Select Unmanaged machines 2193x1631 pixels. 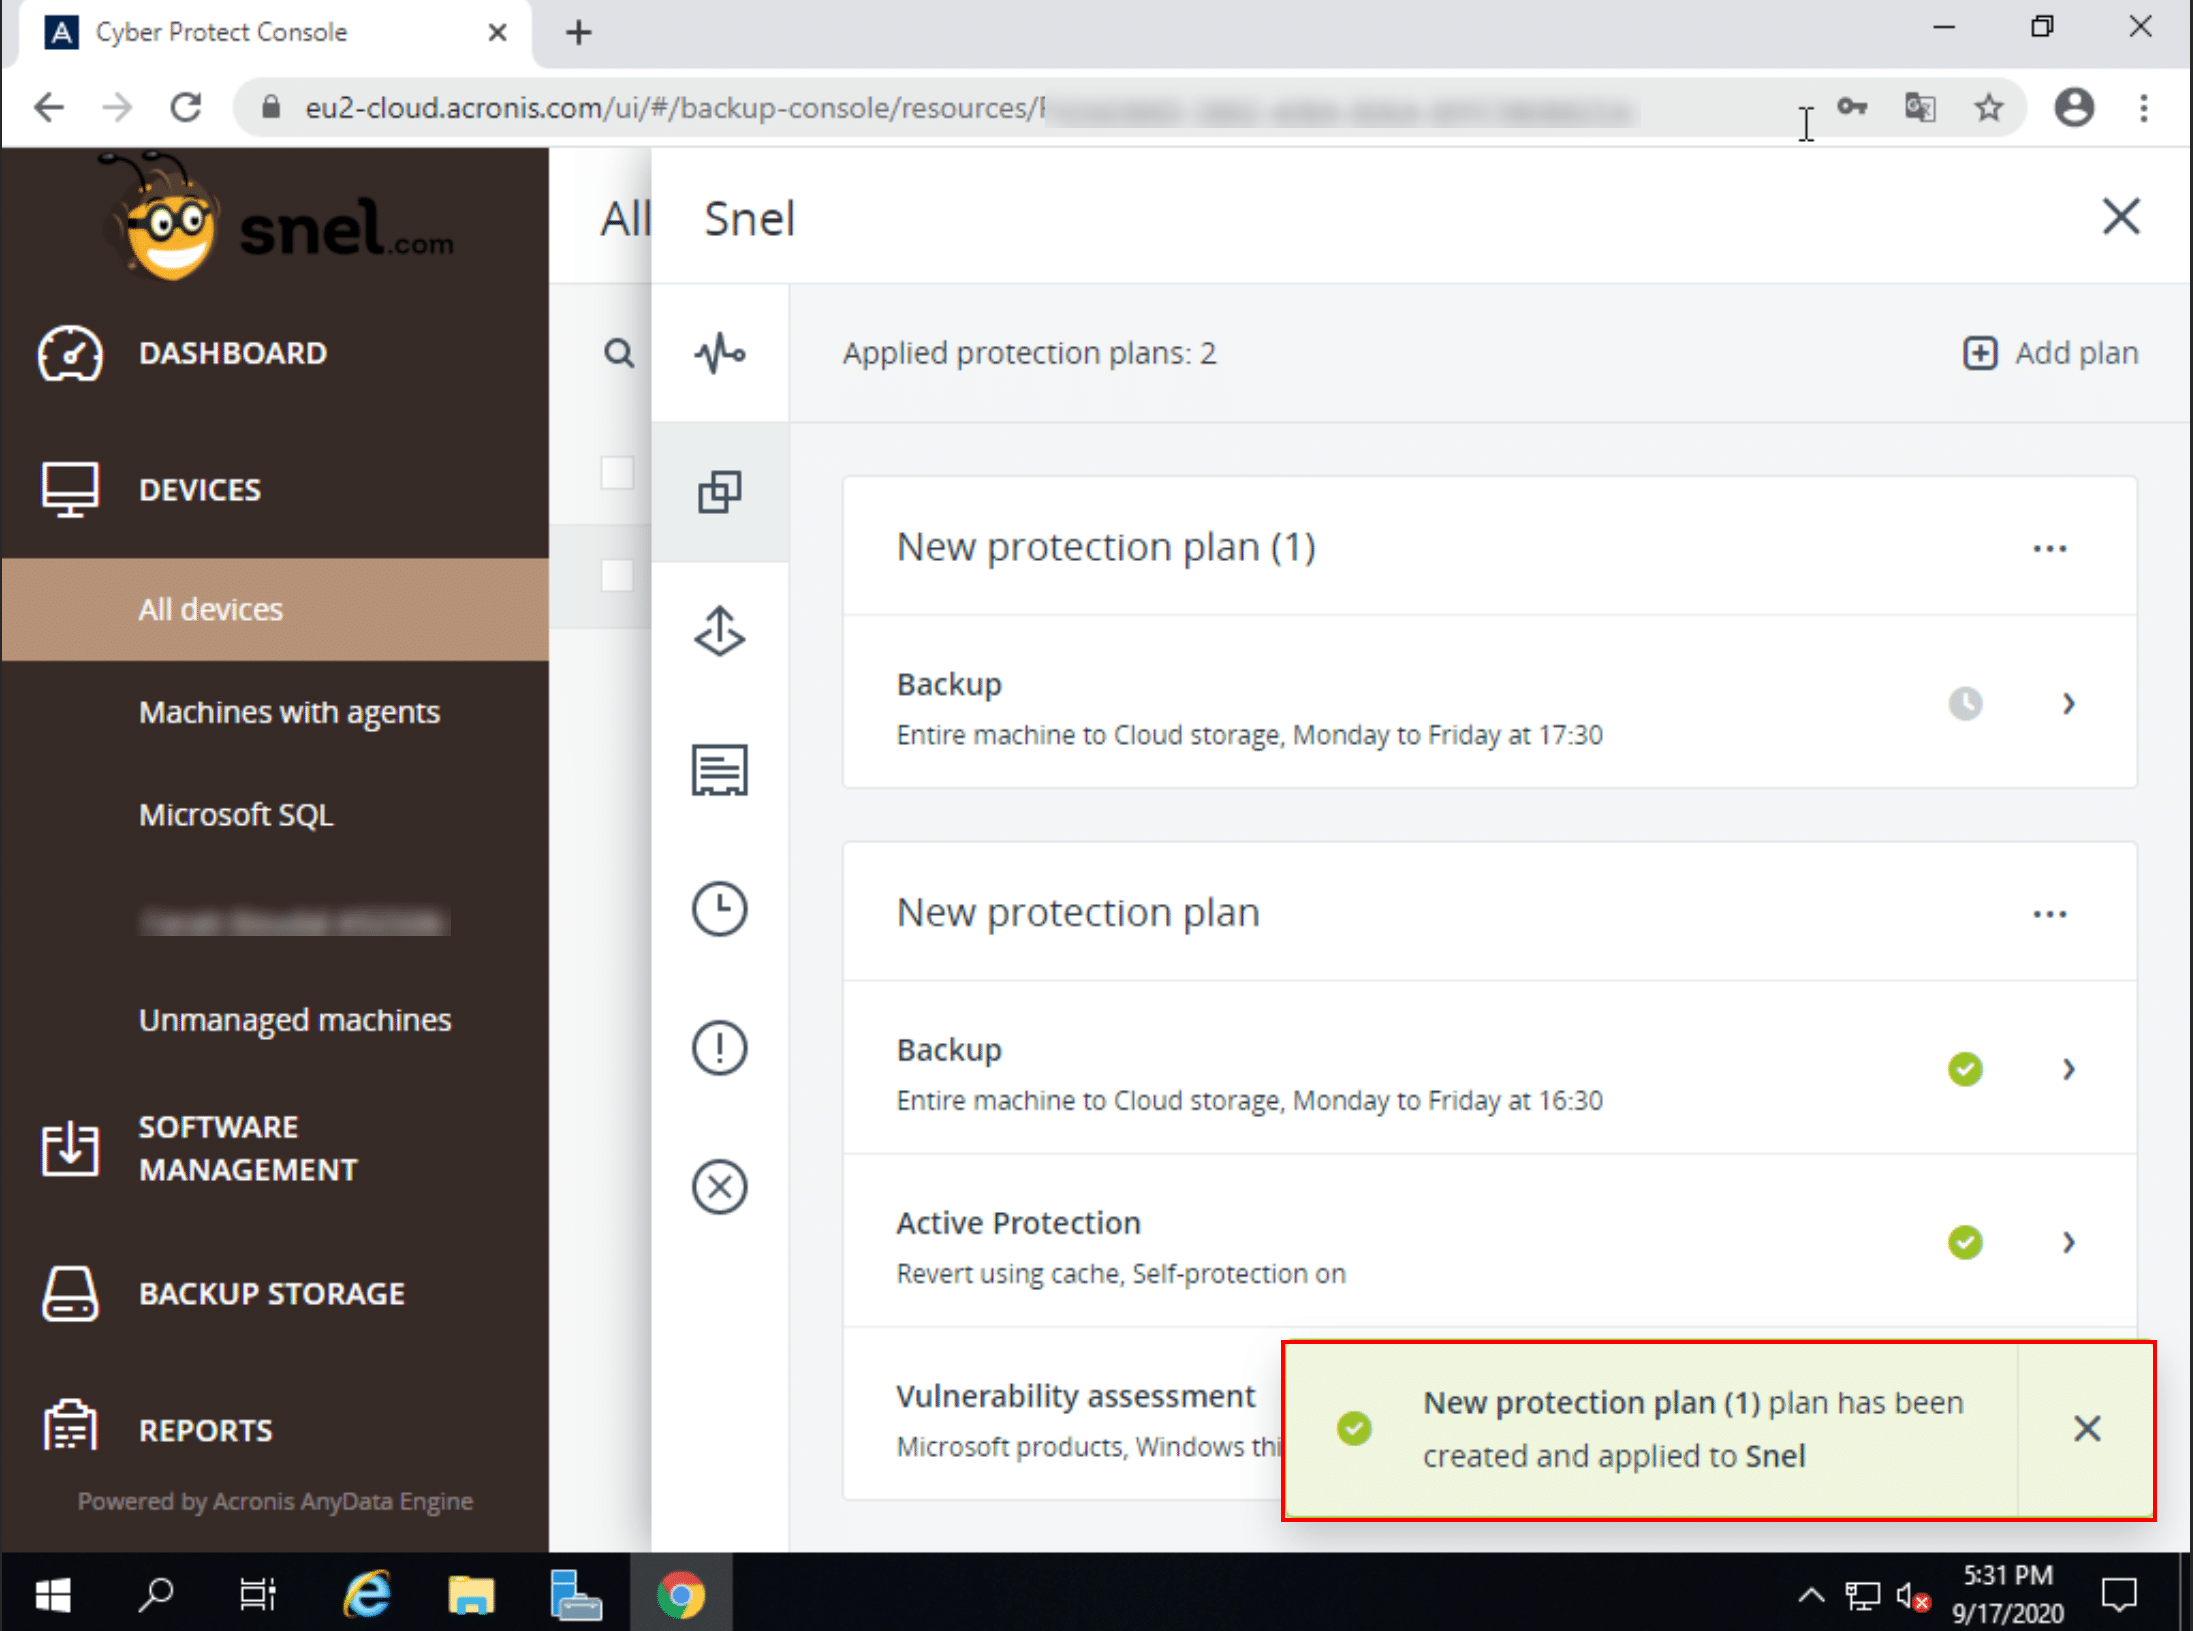click(295, 1020)
